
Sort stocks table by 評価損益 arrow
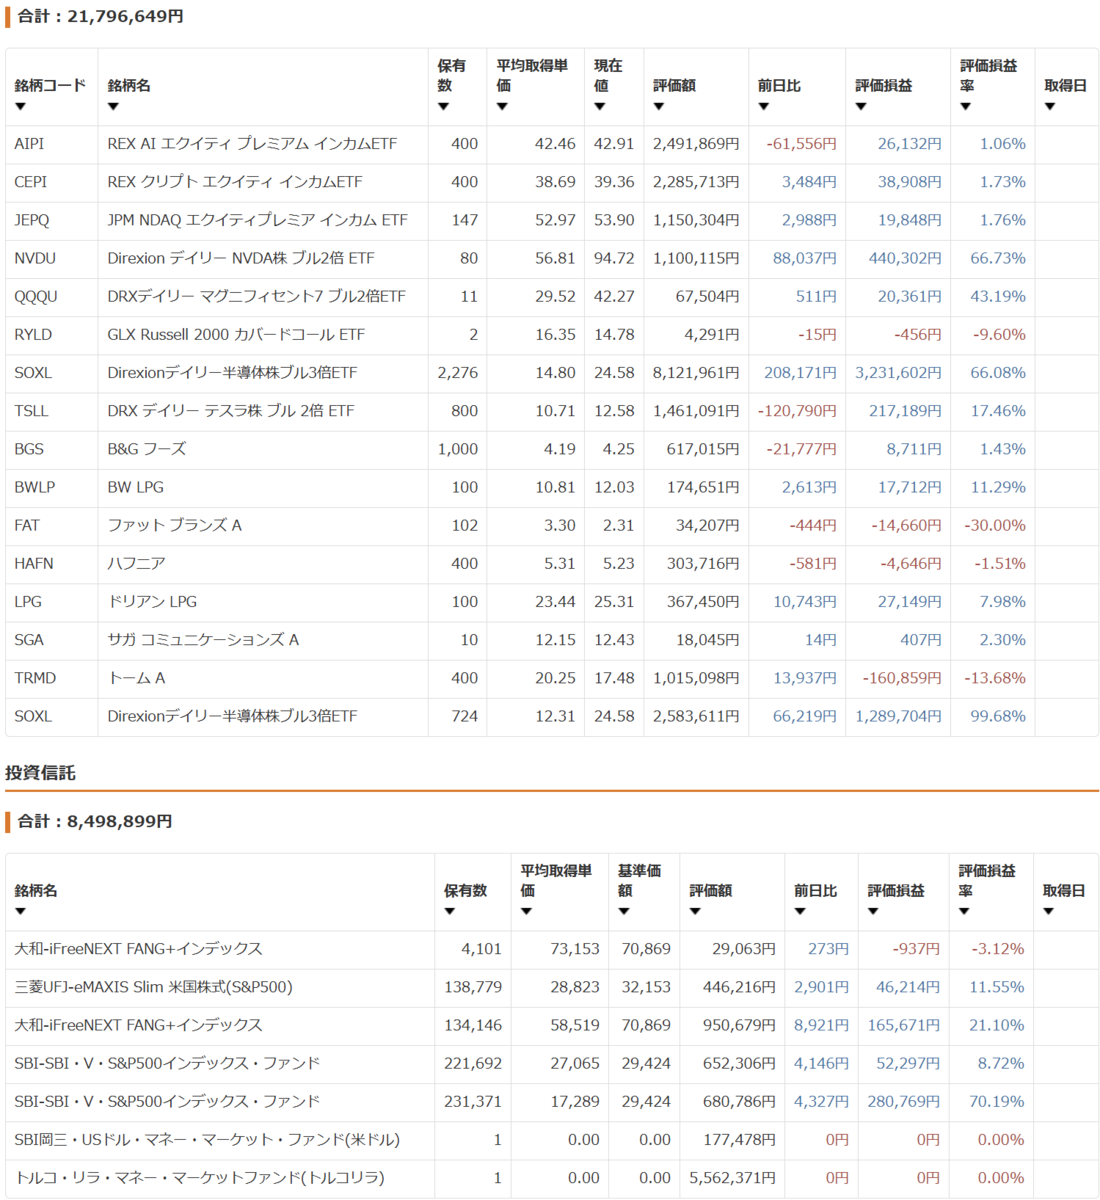[x=861, y=106]
